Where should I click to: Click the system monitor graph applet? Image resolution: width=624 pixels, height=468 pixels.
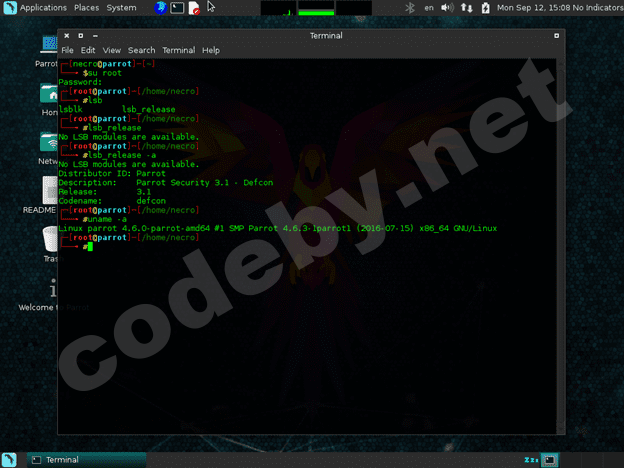pyautogui.click(x=315, y=9)
